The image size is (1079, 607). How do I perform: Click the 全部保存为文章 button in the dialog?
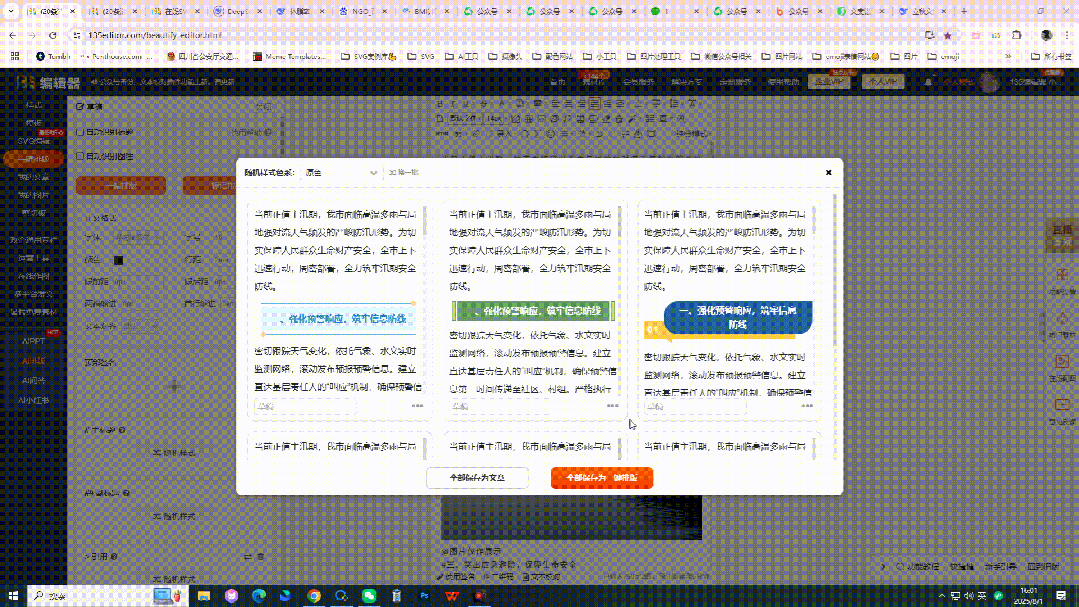[x=476, y=478]
